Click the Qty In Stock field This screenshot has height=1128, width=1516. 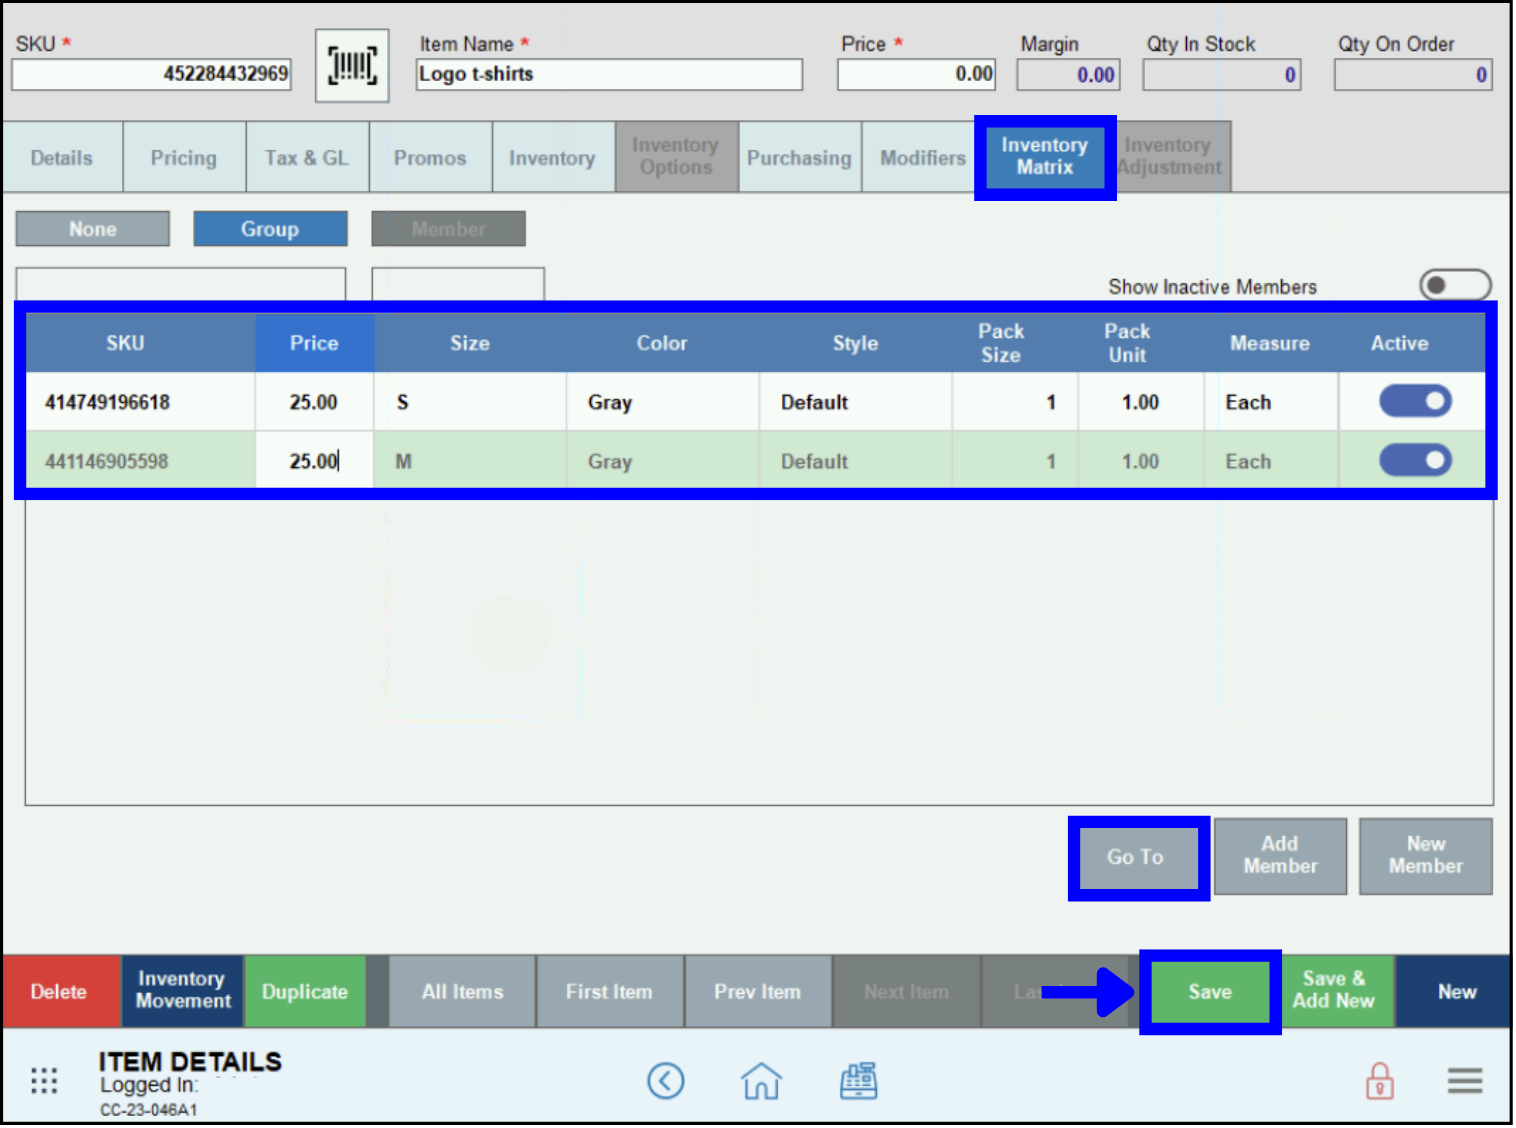point(1222,74)
